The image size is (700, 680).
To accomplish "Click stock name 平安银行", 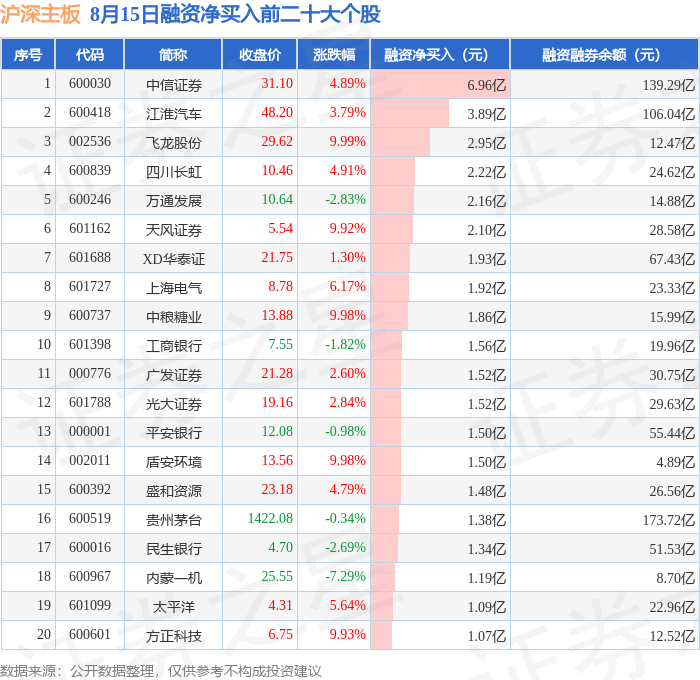I will click(x=174, y=433).
